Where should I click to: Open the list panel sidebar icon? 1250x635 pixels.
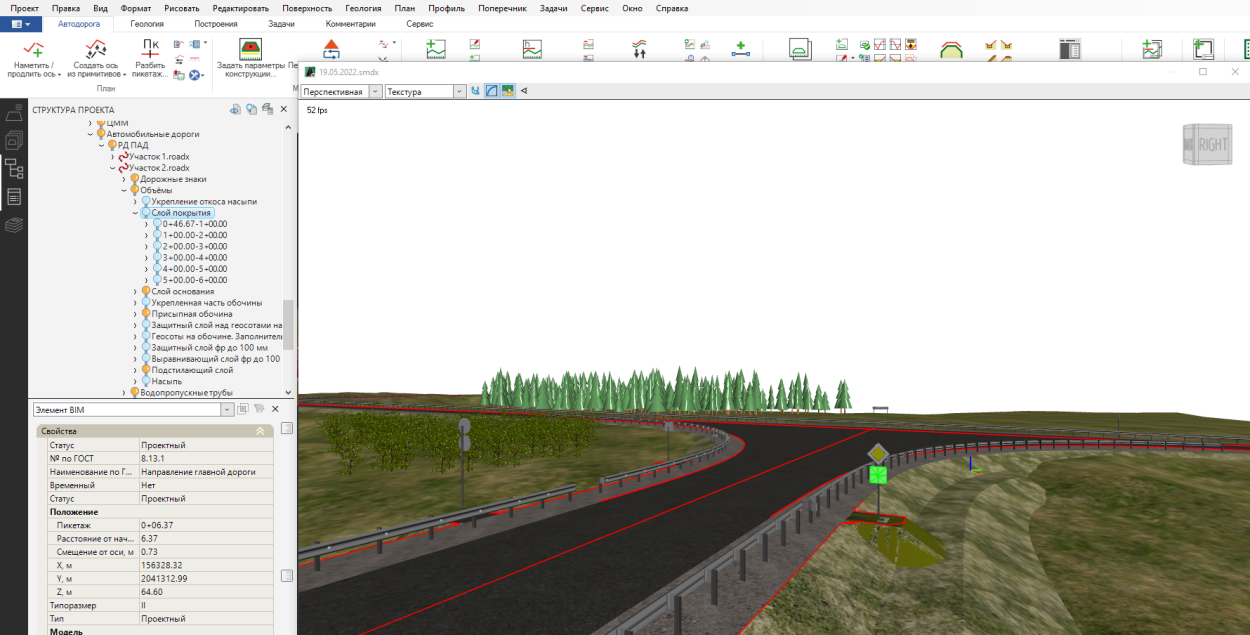(x=14, y=196)
